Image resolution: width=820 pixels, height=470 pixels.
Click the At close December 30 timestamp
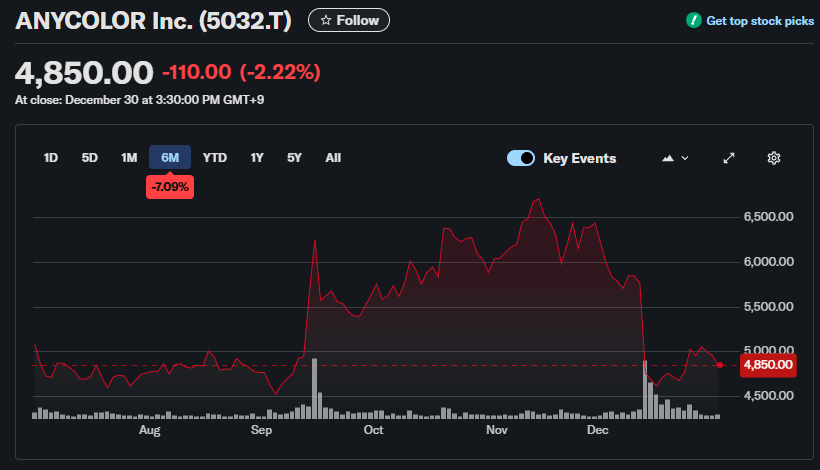point(139,100)
